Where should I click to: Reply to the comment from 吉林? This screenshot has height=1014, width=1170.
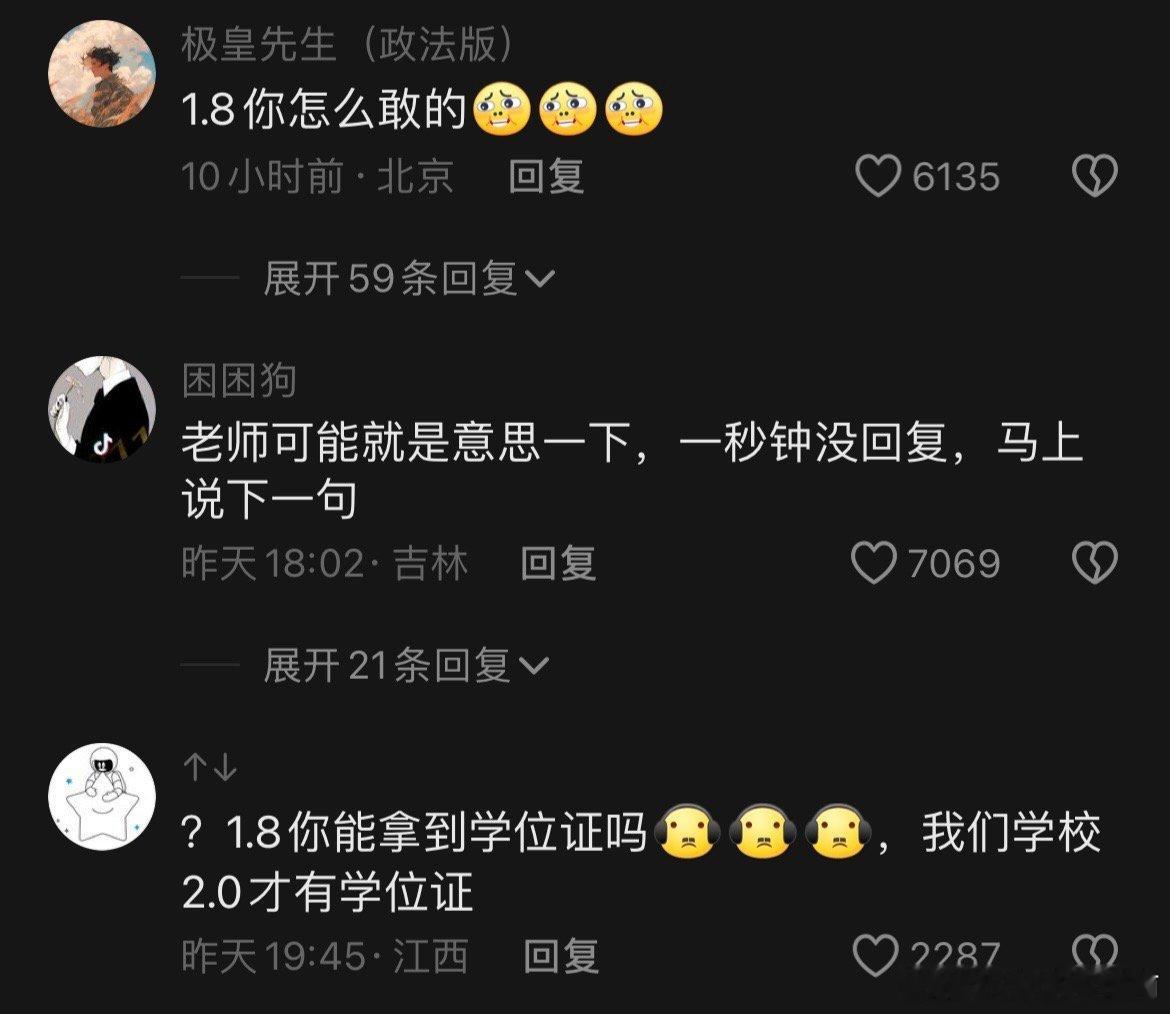pos(558,563)
